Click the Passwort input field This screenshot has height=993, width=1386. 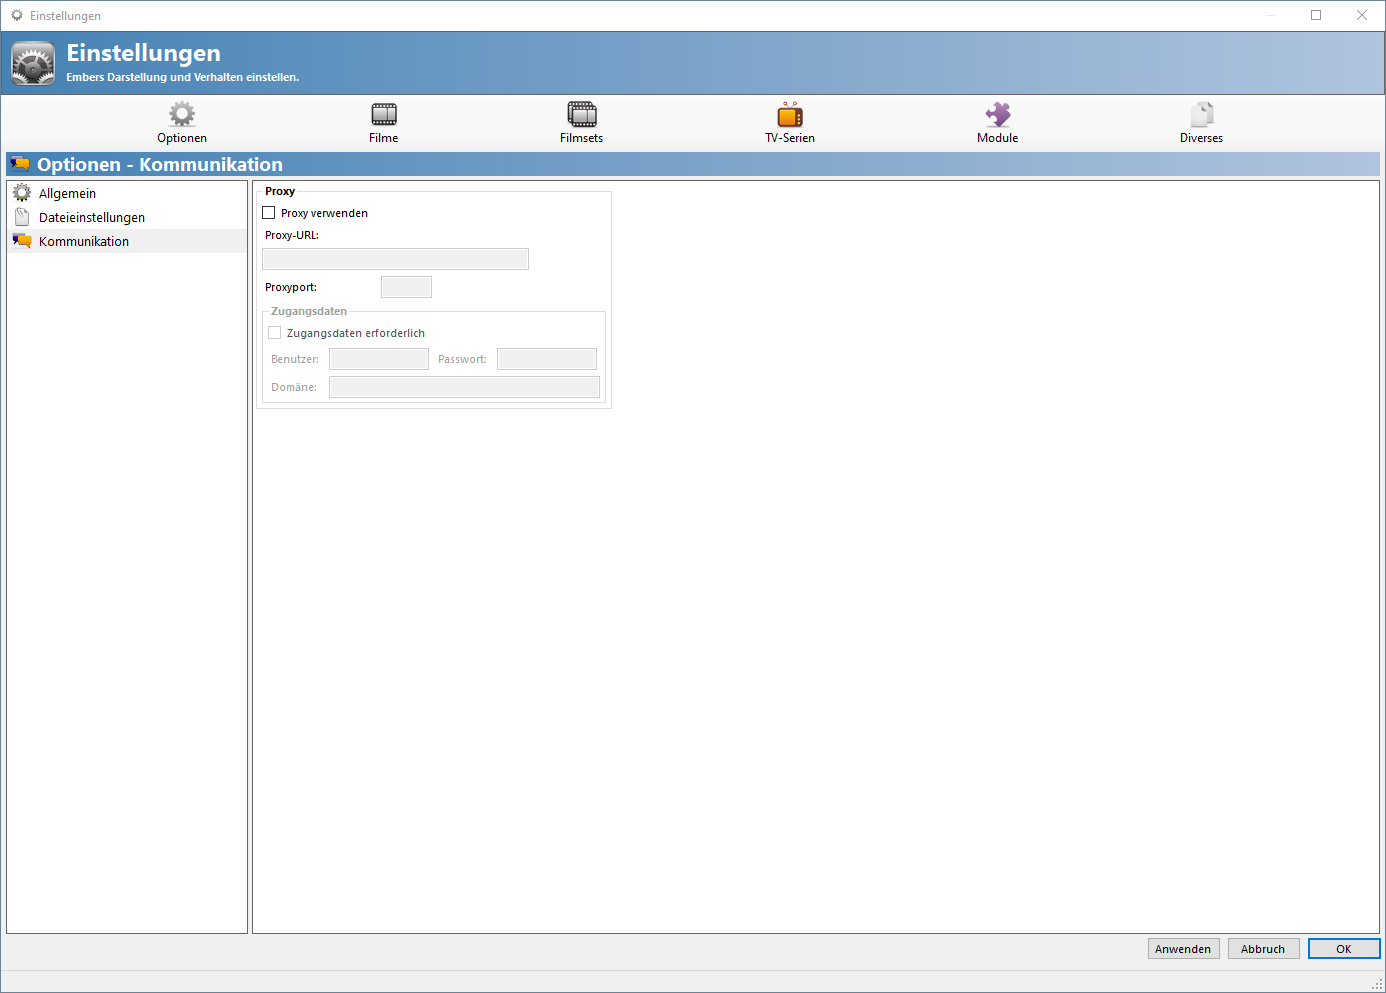[x=547, y=359]
